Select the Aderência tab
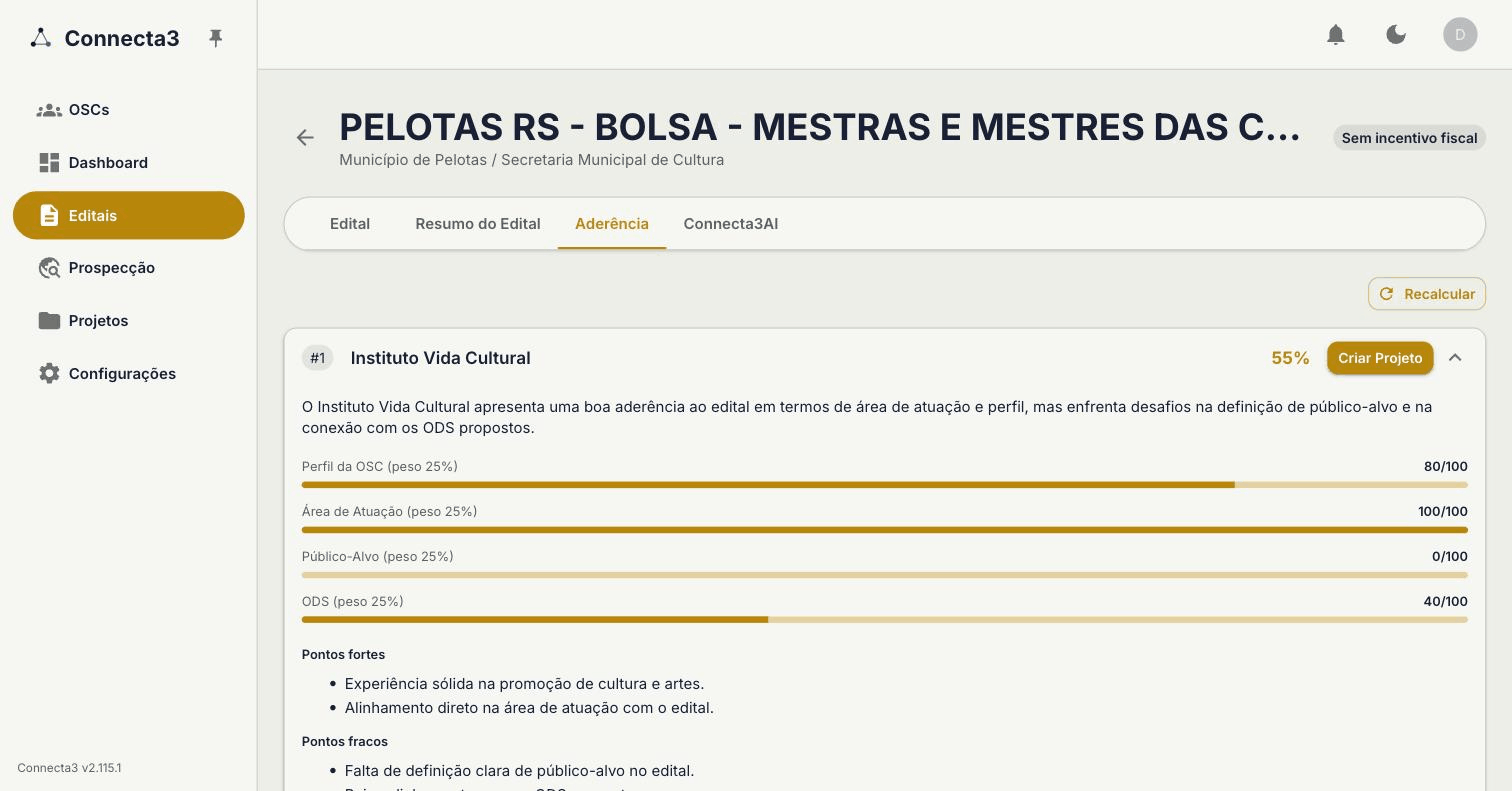 click(x=612, y=224)
